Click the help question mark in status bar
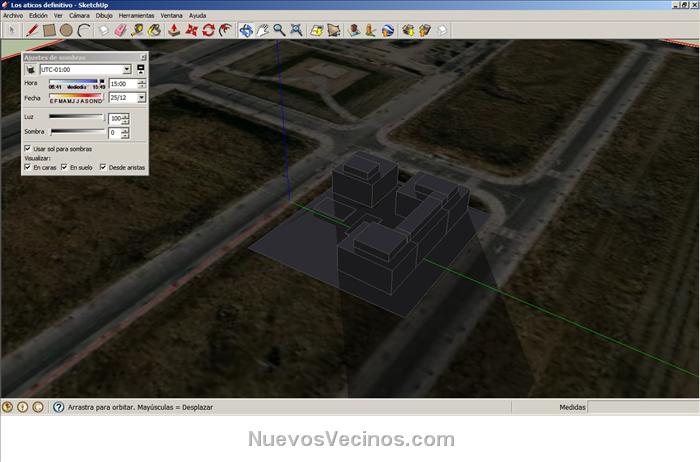Viewport: 700px width, 462px height. 58,407
